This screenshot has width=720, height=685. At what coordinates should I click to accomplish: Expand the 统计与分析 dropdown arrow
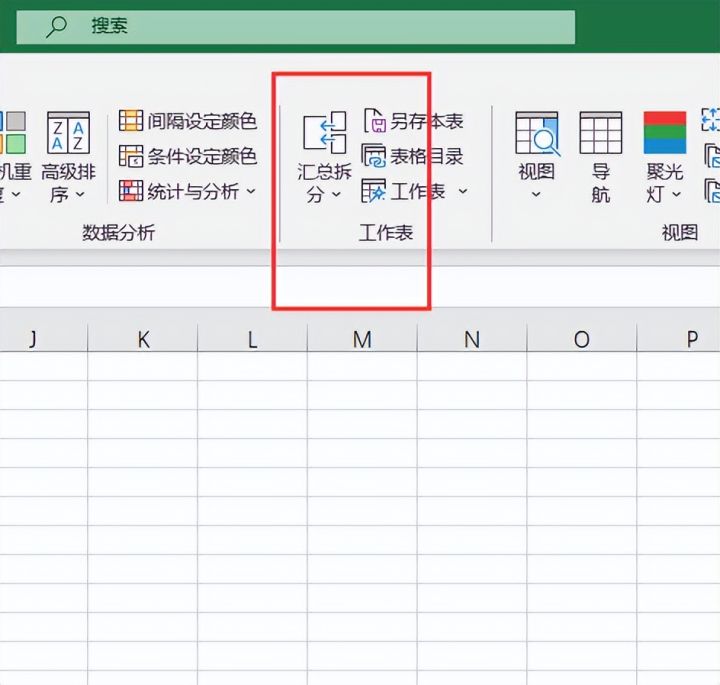pos(251,191)
